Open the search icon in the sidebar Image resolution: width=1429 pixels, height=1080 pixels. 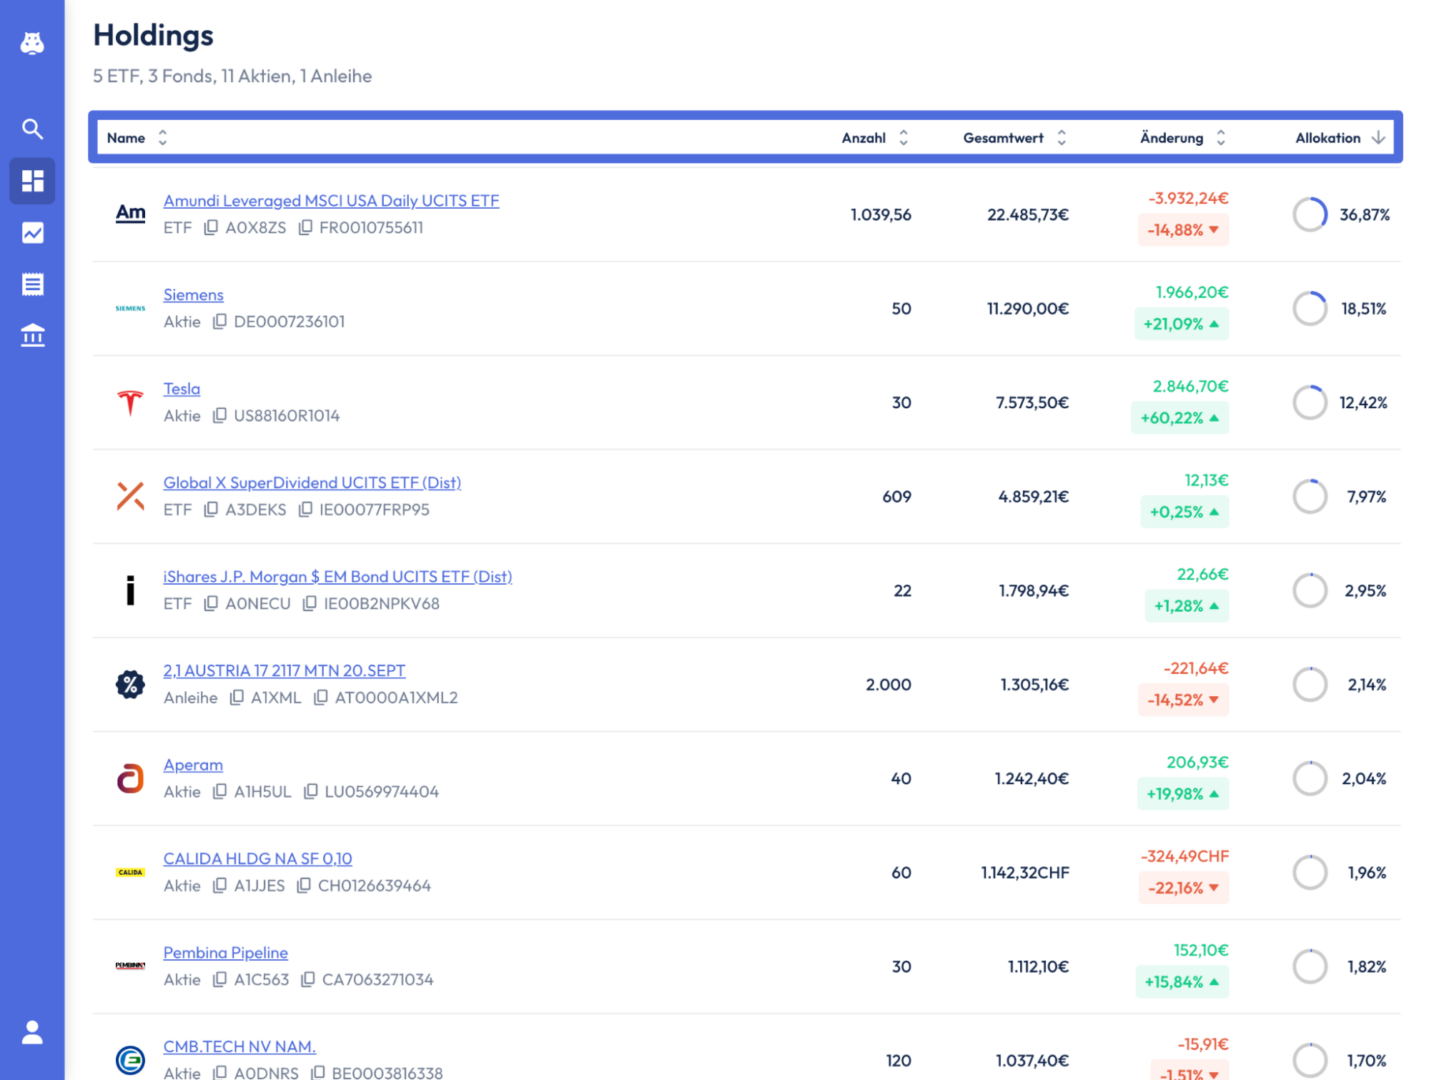[32, 129]
